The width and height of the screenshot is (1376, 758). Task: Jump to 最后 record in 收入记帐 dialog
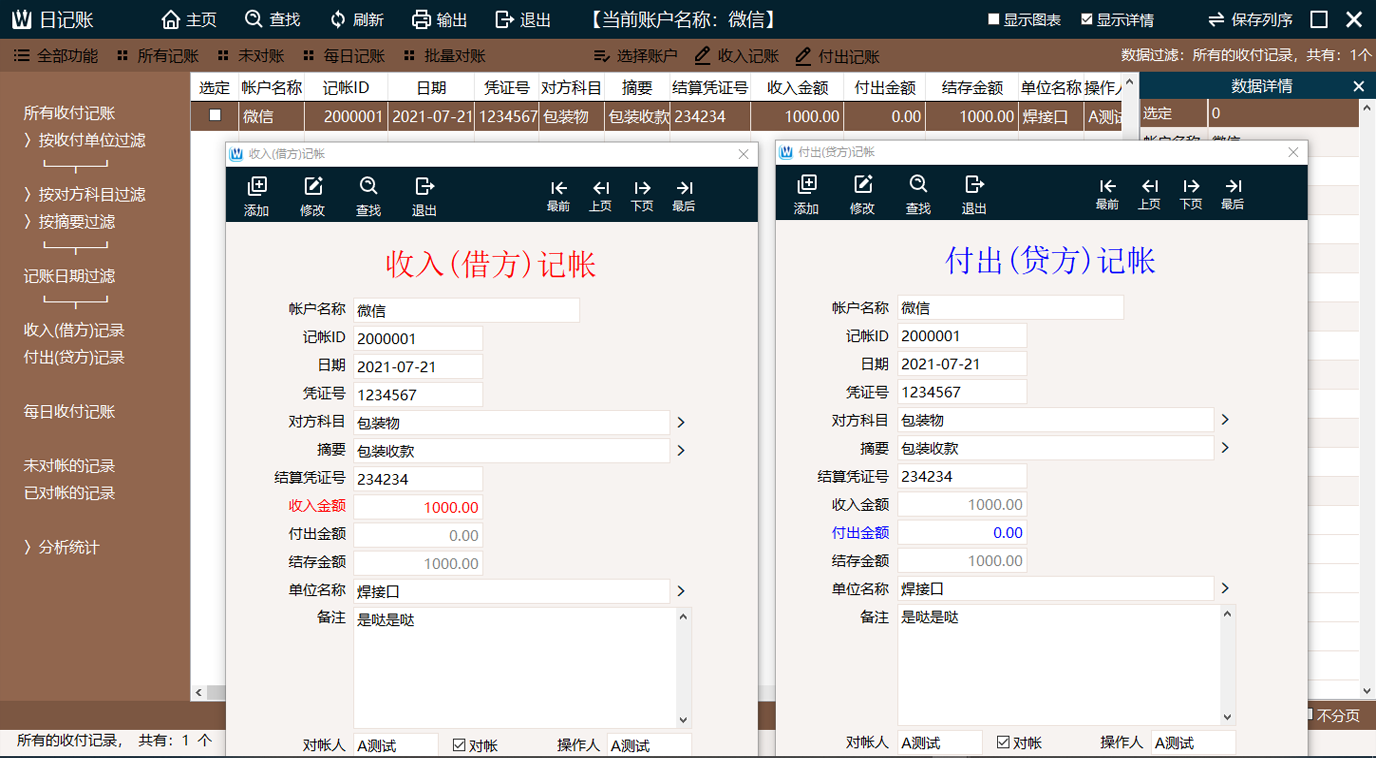pyautogui.click(x=684, y=193)
